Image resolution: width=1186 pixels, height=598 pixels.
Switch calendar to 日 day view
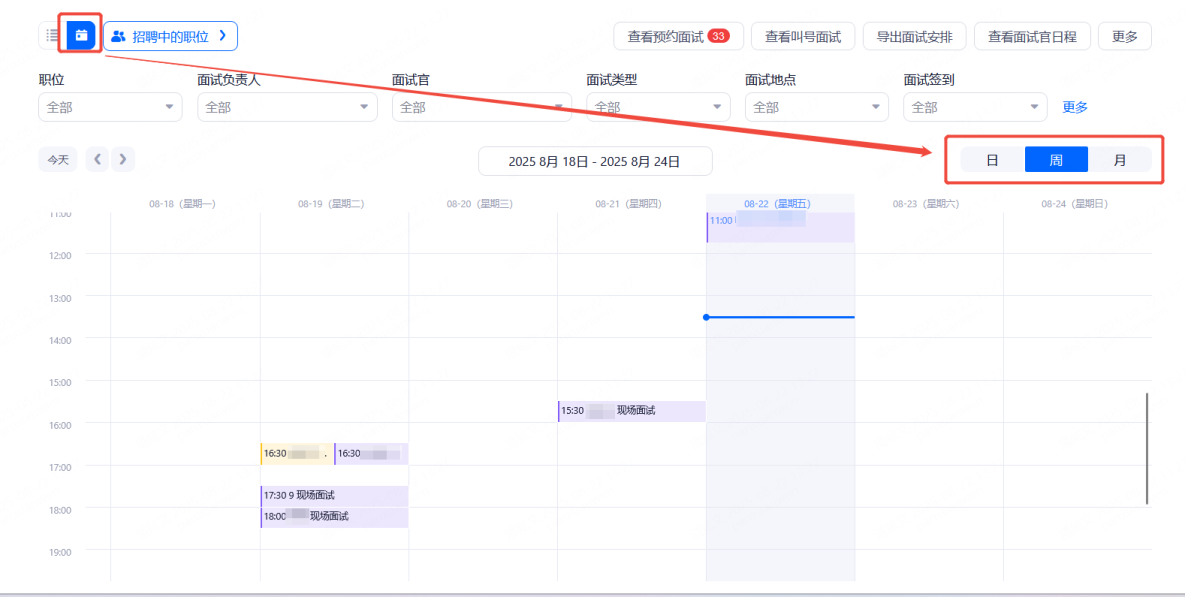[x=992, y=160]
